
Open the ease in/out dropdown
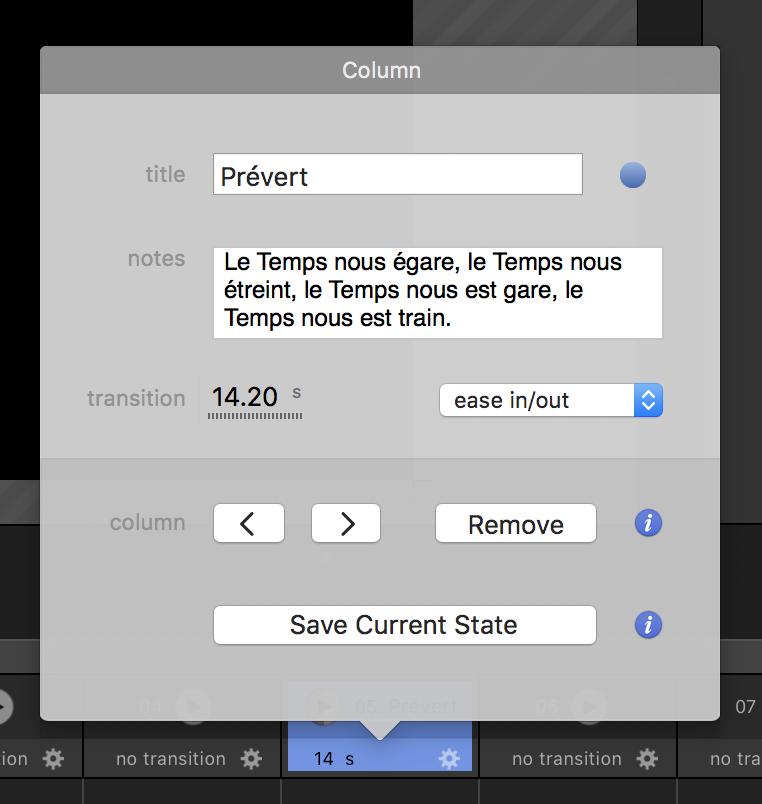tap(550, 400)
